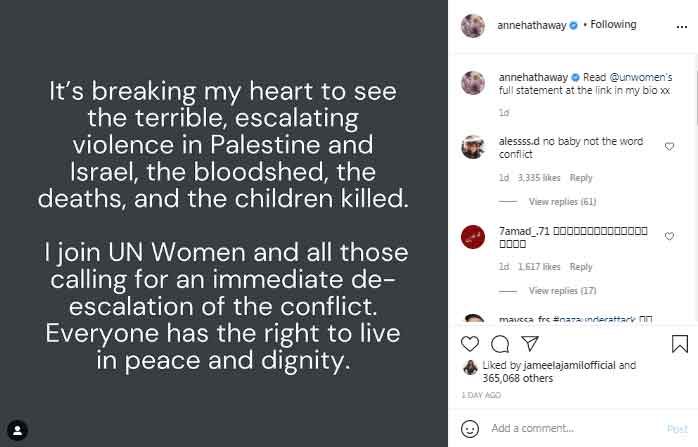Like the 7amad_.71 comment
The height and width of the screenshot is (447, 698).
[x=669, y=236]
